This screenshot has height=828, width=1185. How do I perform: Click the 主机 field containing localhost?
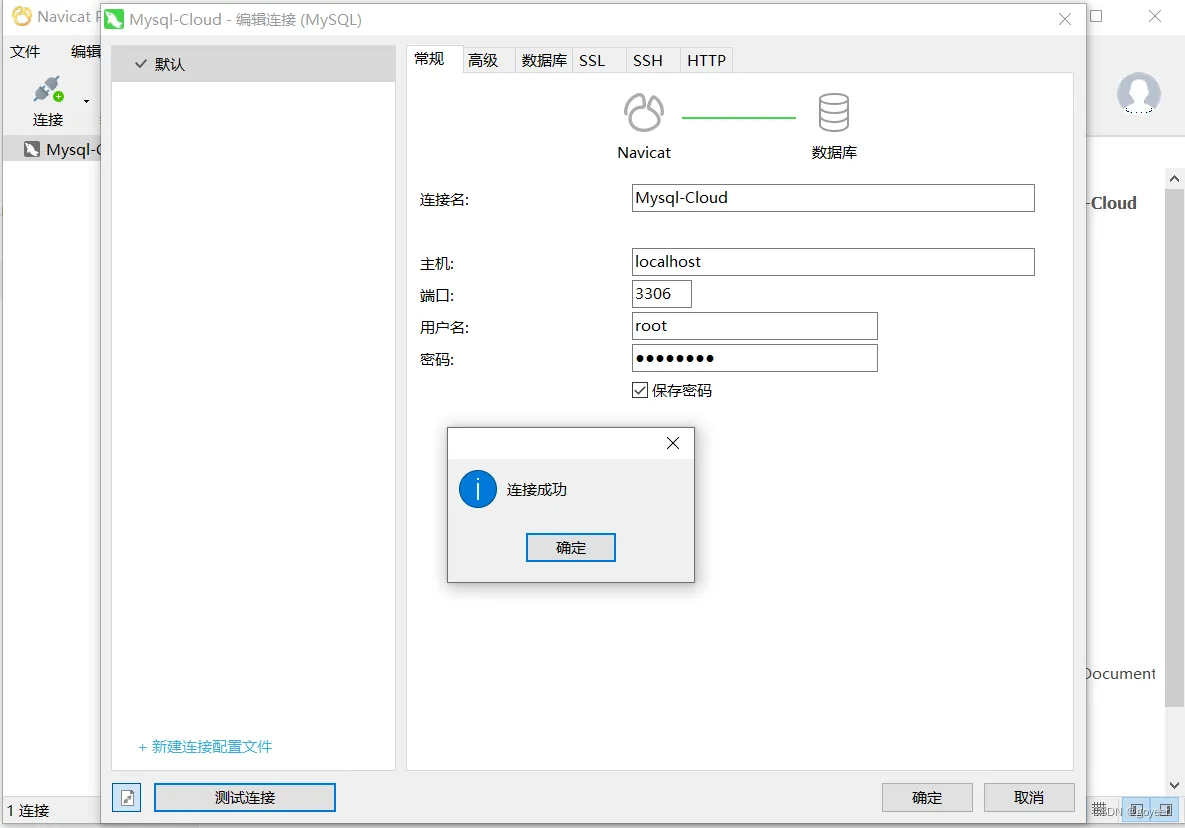point(833,262)
